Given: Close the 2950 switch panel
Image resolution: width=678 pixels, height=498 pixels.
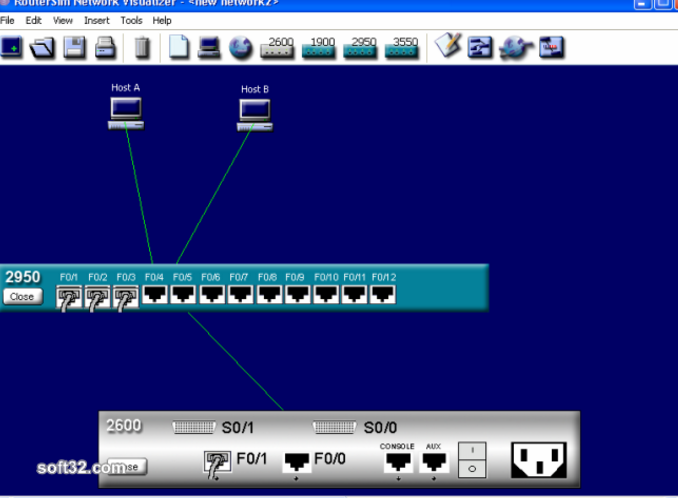Looking at the screenshot, I should [23, 297].
